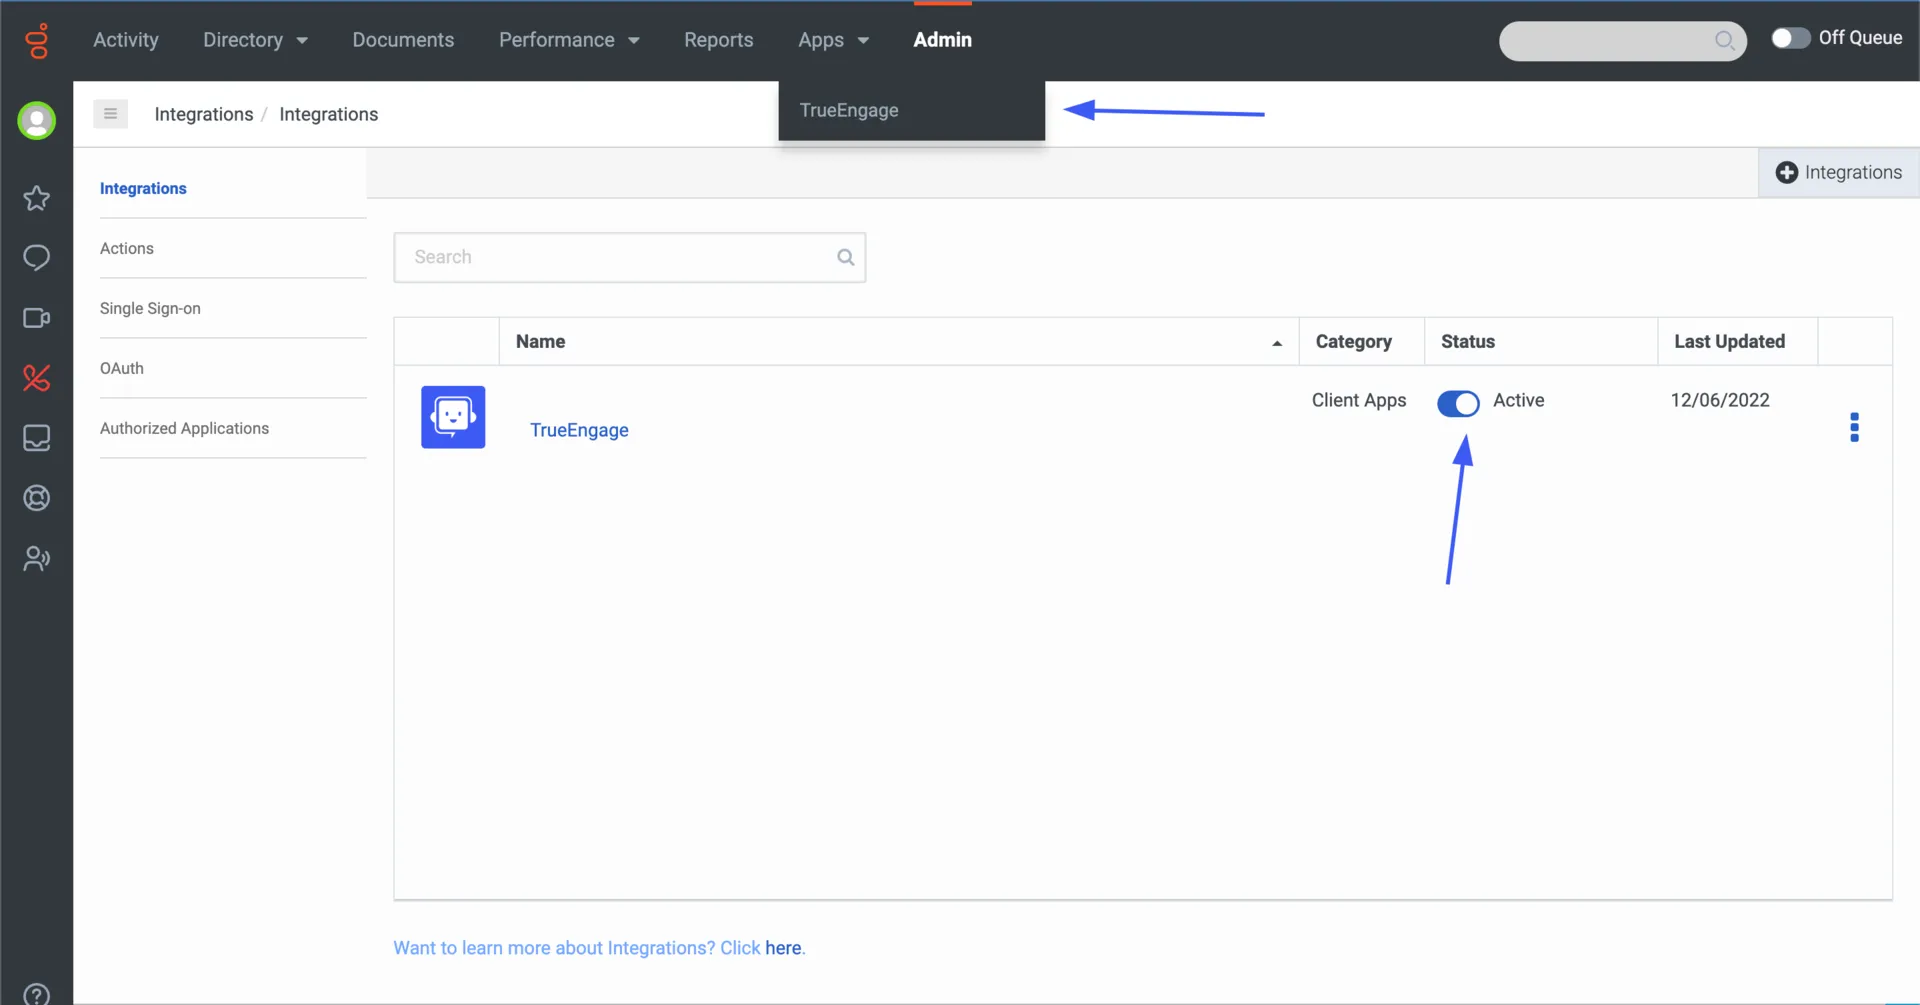Open the chat bubble panel in the sidebar

point(37,258)
